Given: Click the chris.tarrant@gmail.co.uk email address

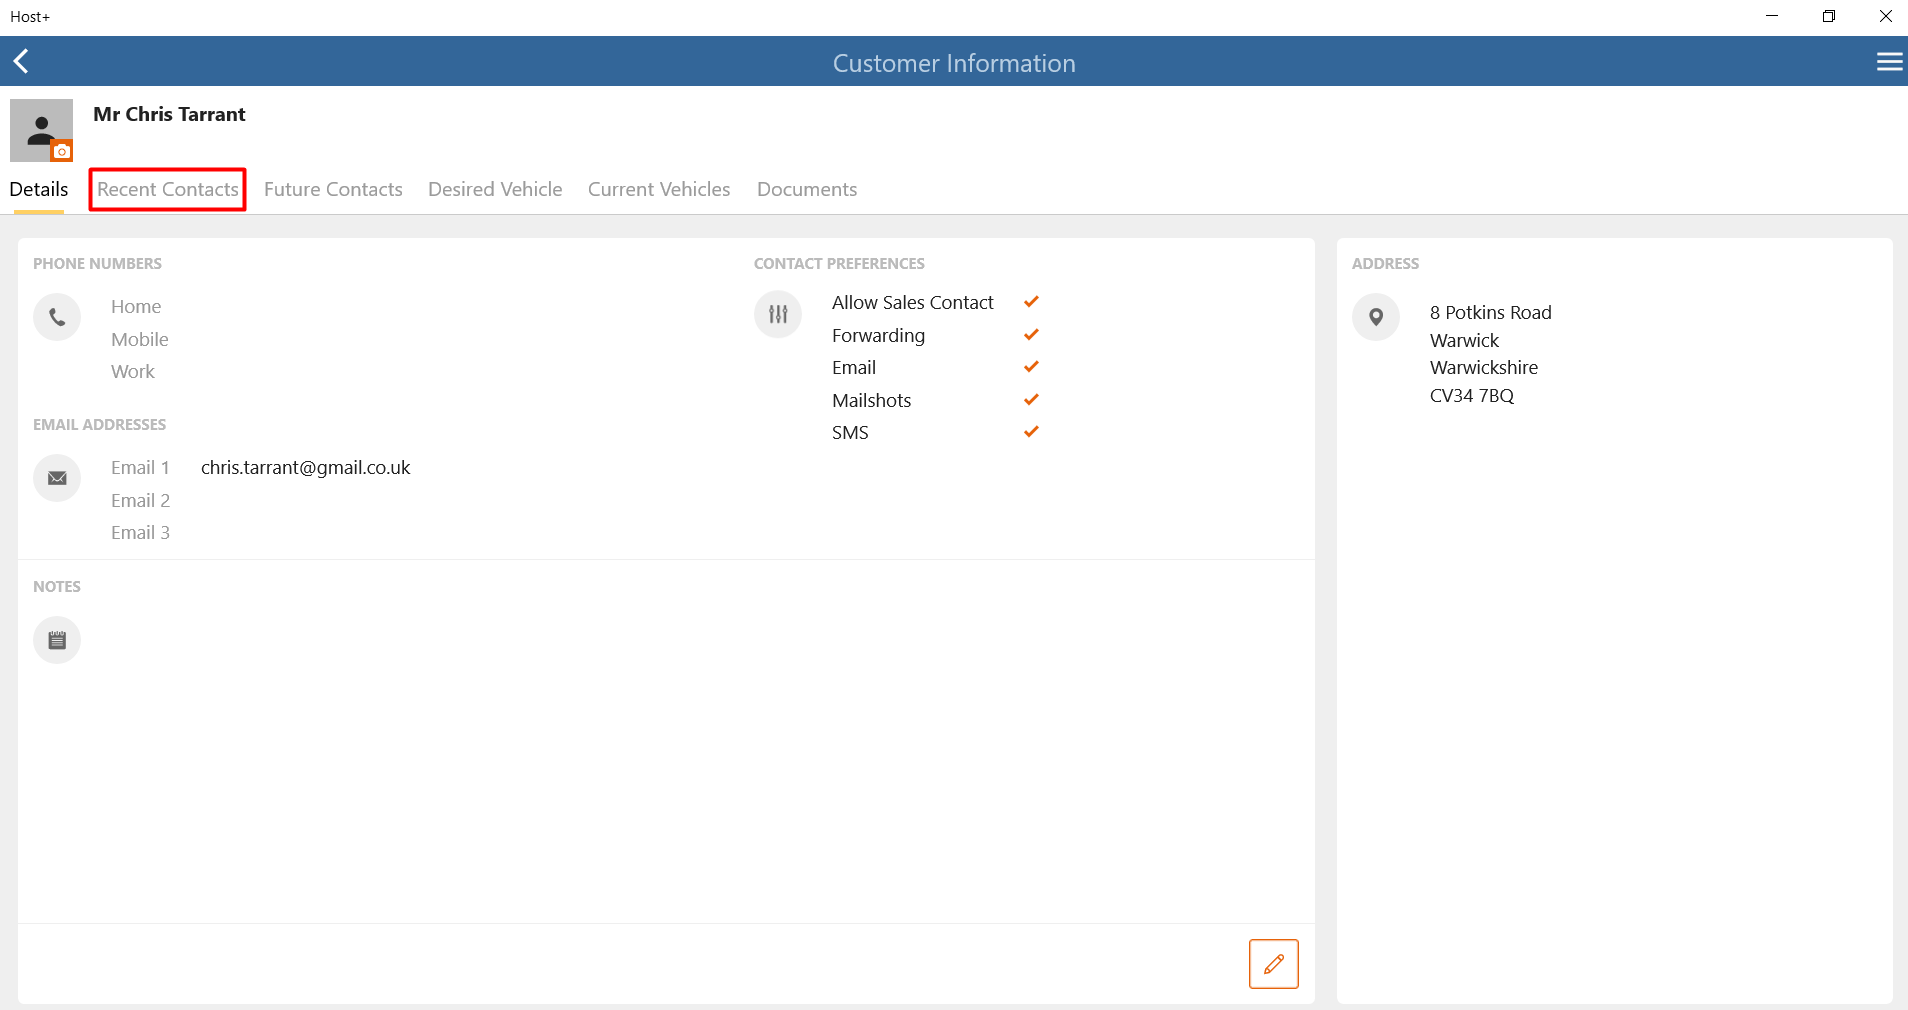Looking at the screenshot, I should tap(306, 468).
